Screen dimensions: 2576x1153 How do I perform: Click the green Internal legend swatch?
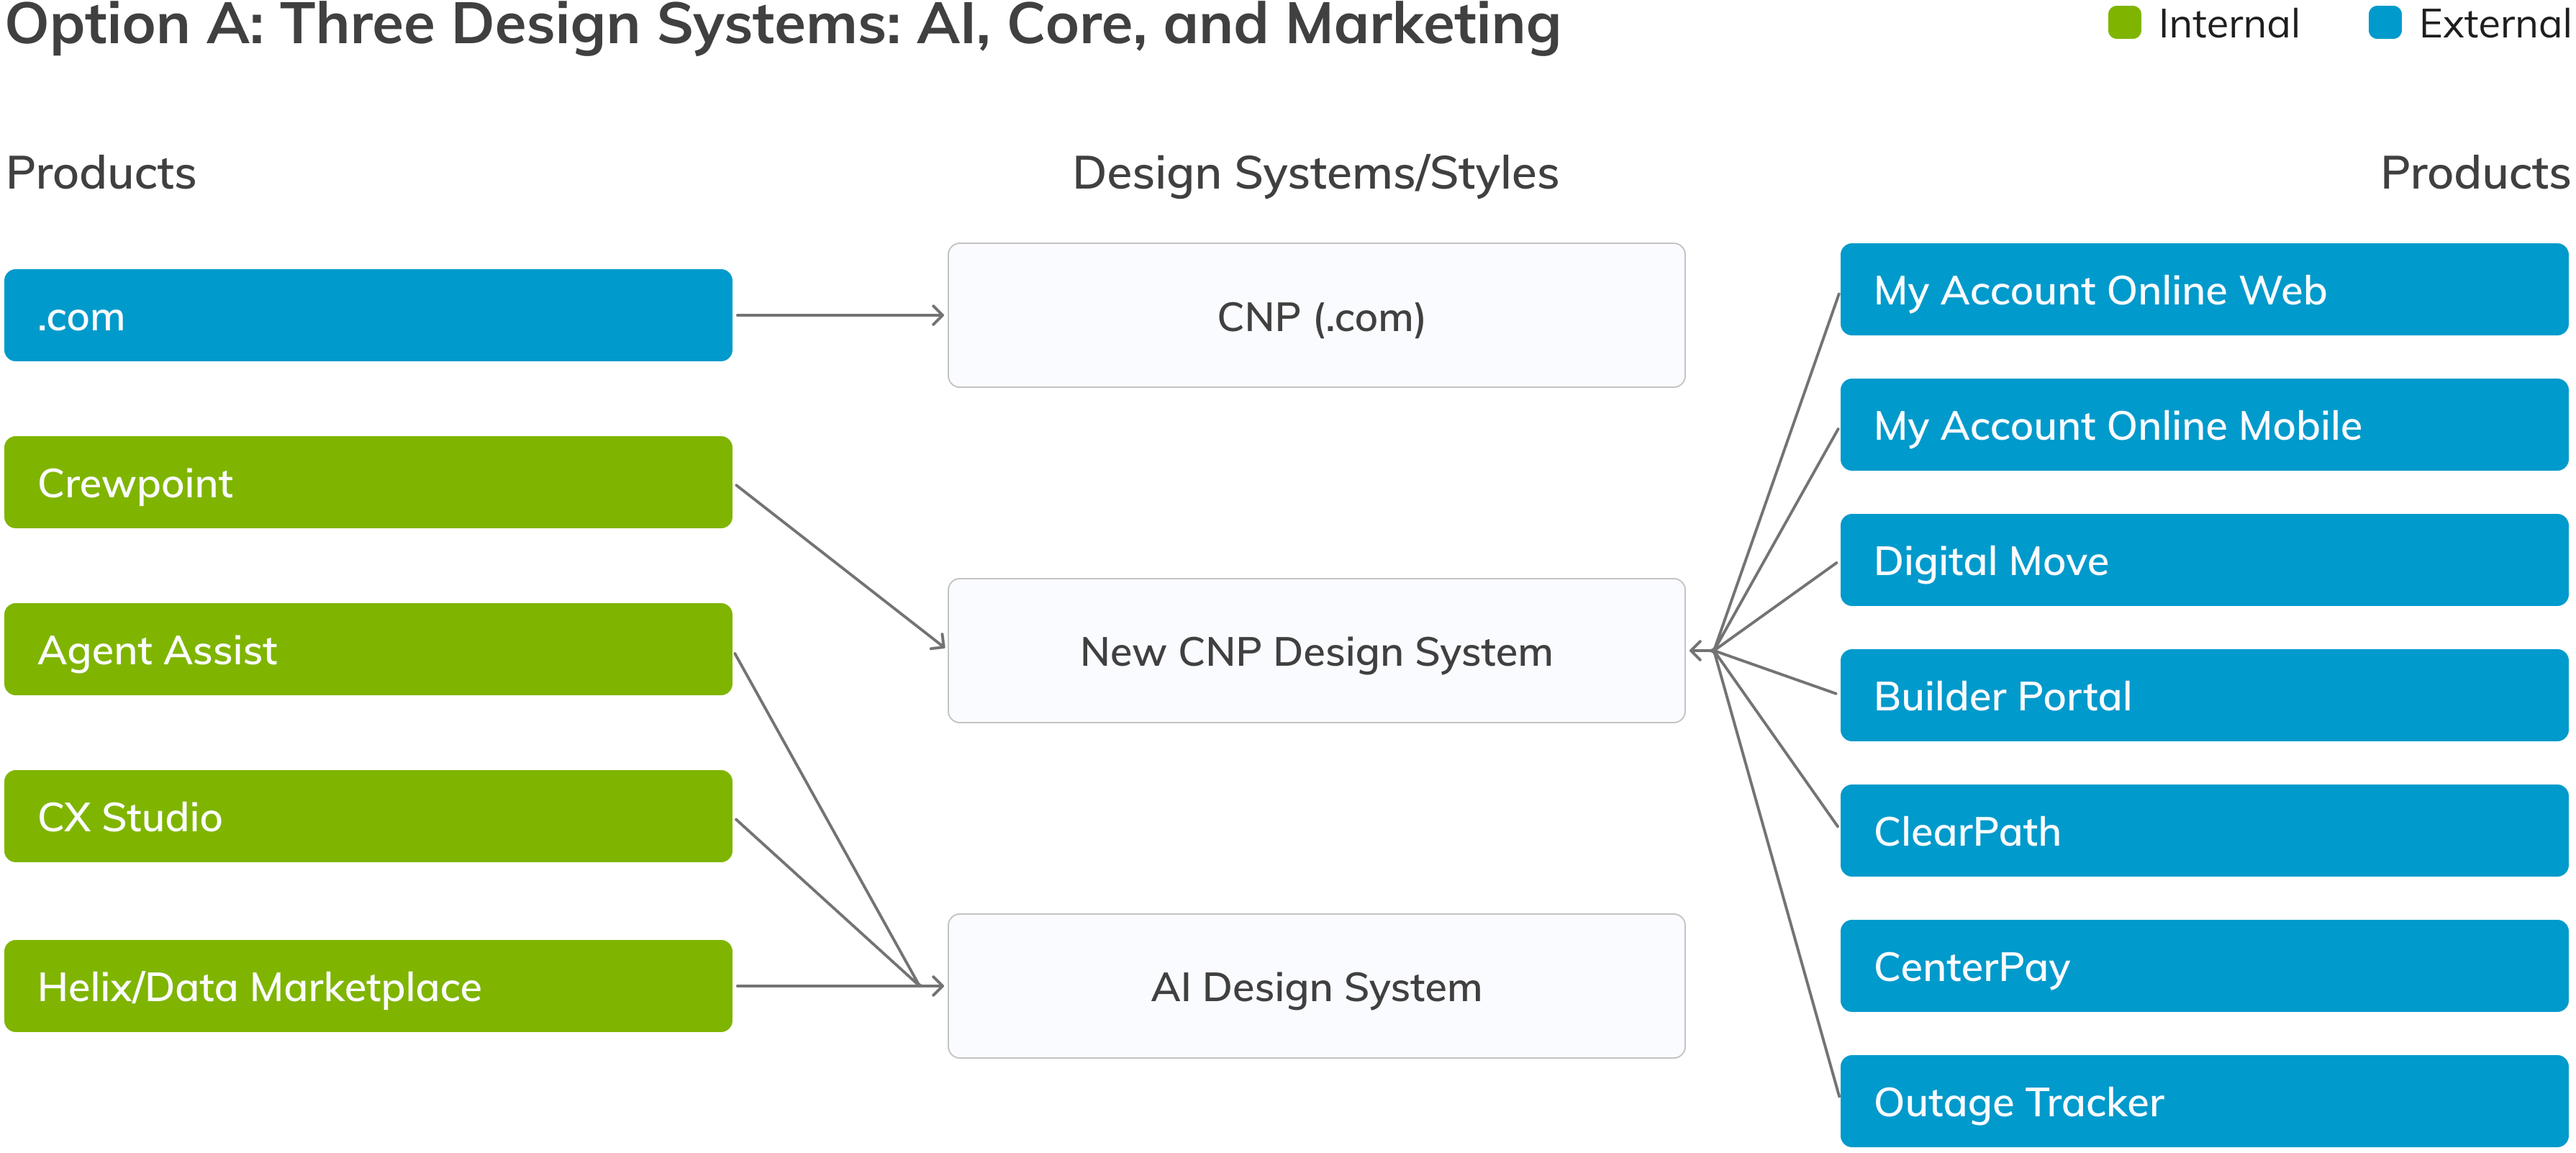[x=2124, y=23]
